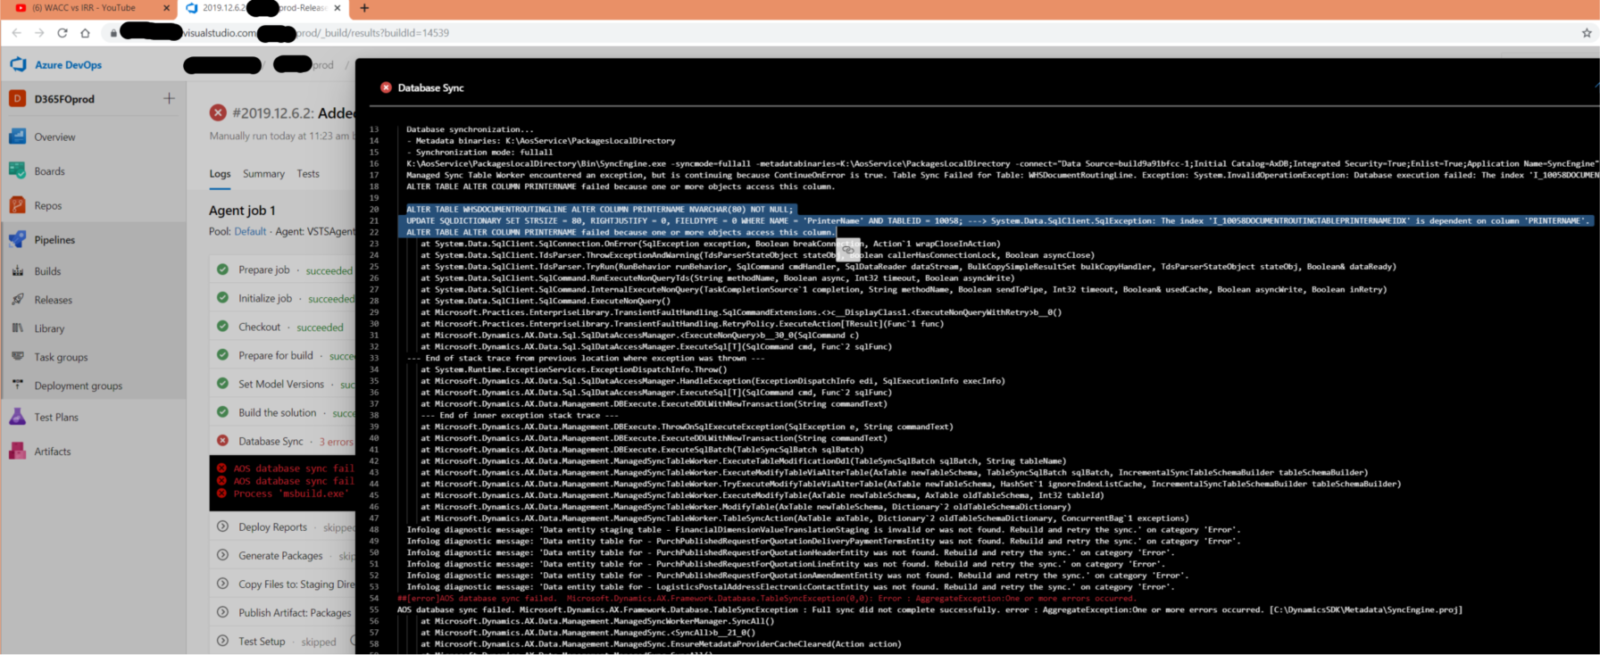This screenshot has height=655, width=1600.
Task: Click the browser reload button
Action: pos(62,33)
